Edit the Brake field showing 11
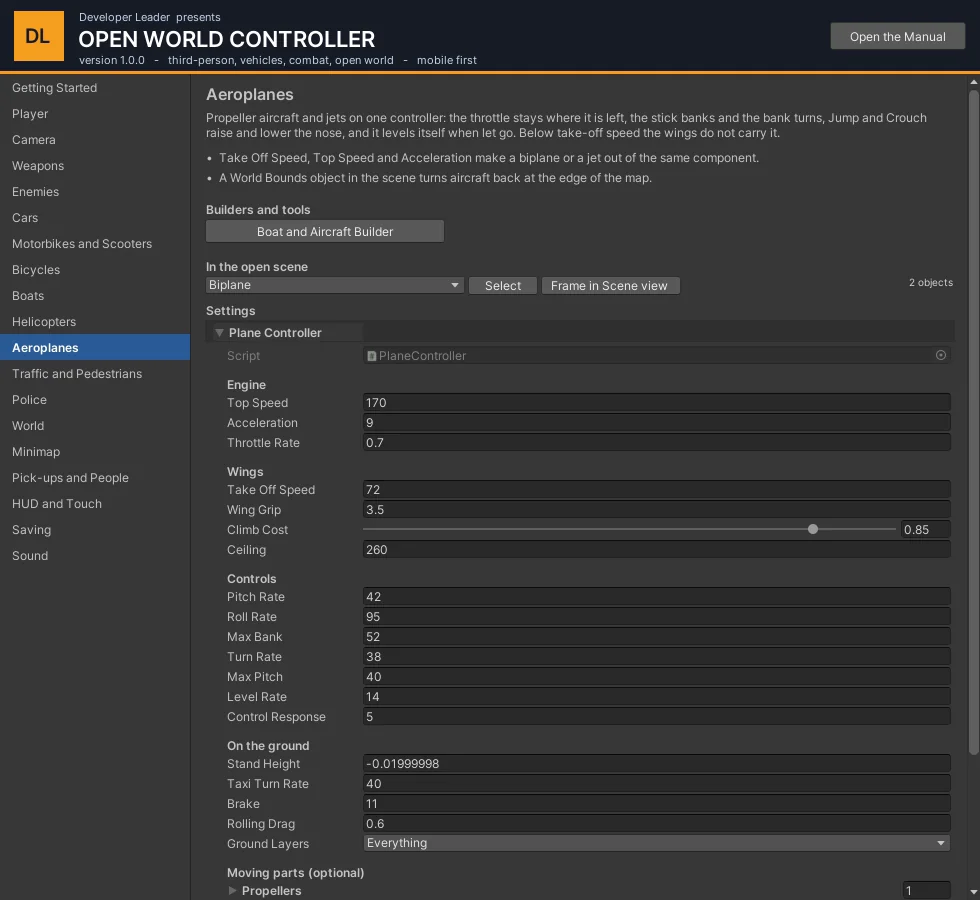980x900 pixels. click(656, 804)
